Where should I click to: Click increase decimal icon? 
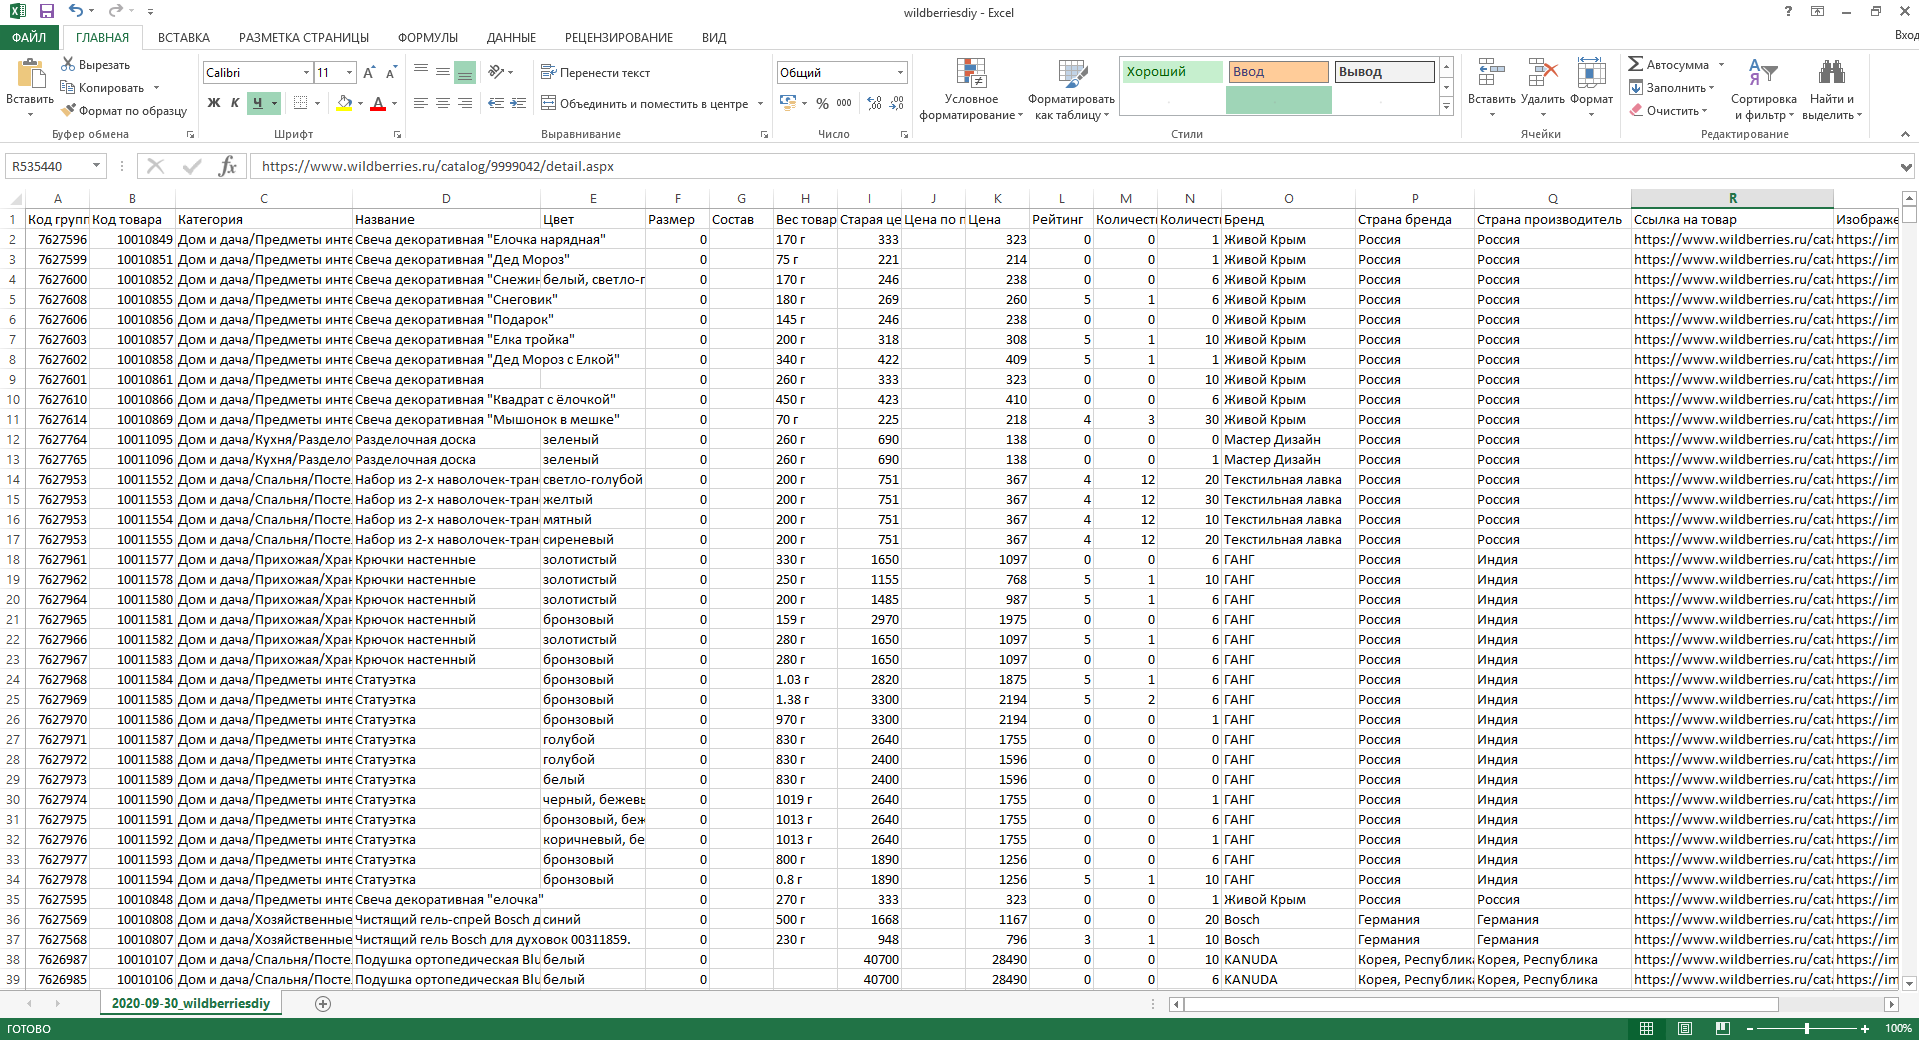point(875,103)
